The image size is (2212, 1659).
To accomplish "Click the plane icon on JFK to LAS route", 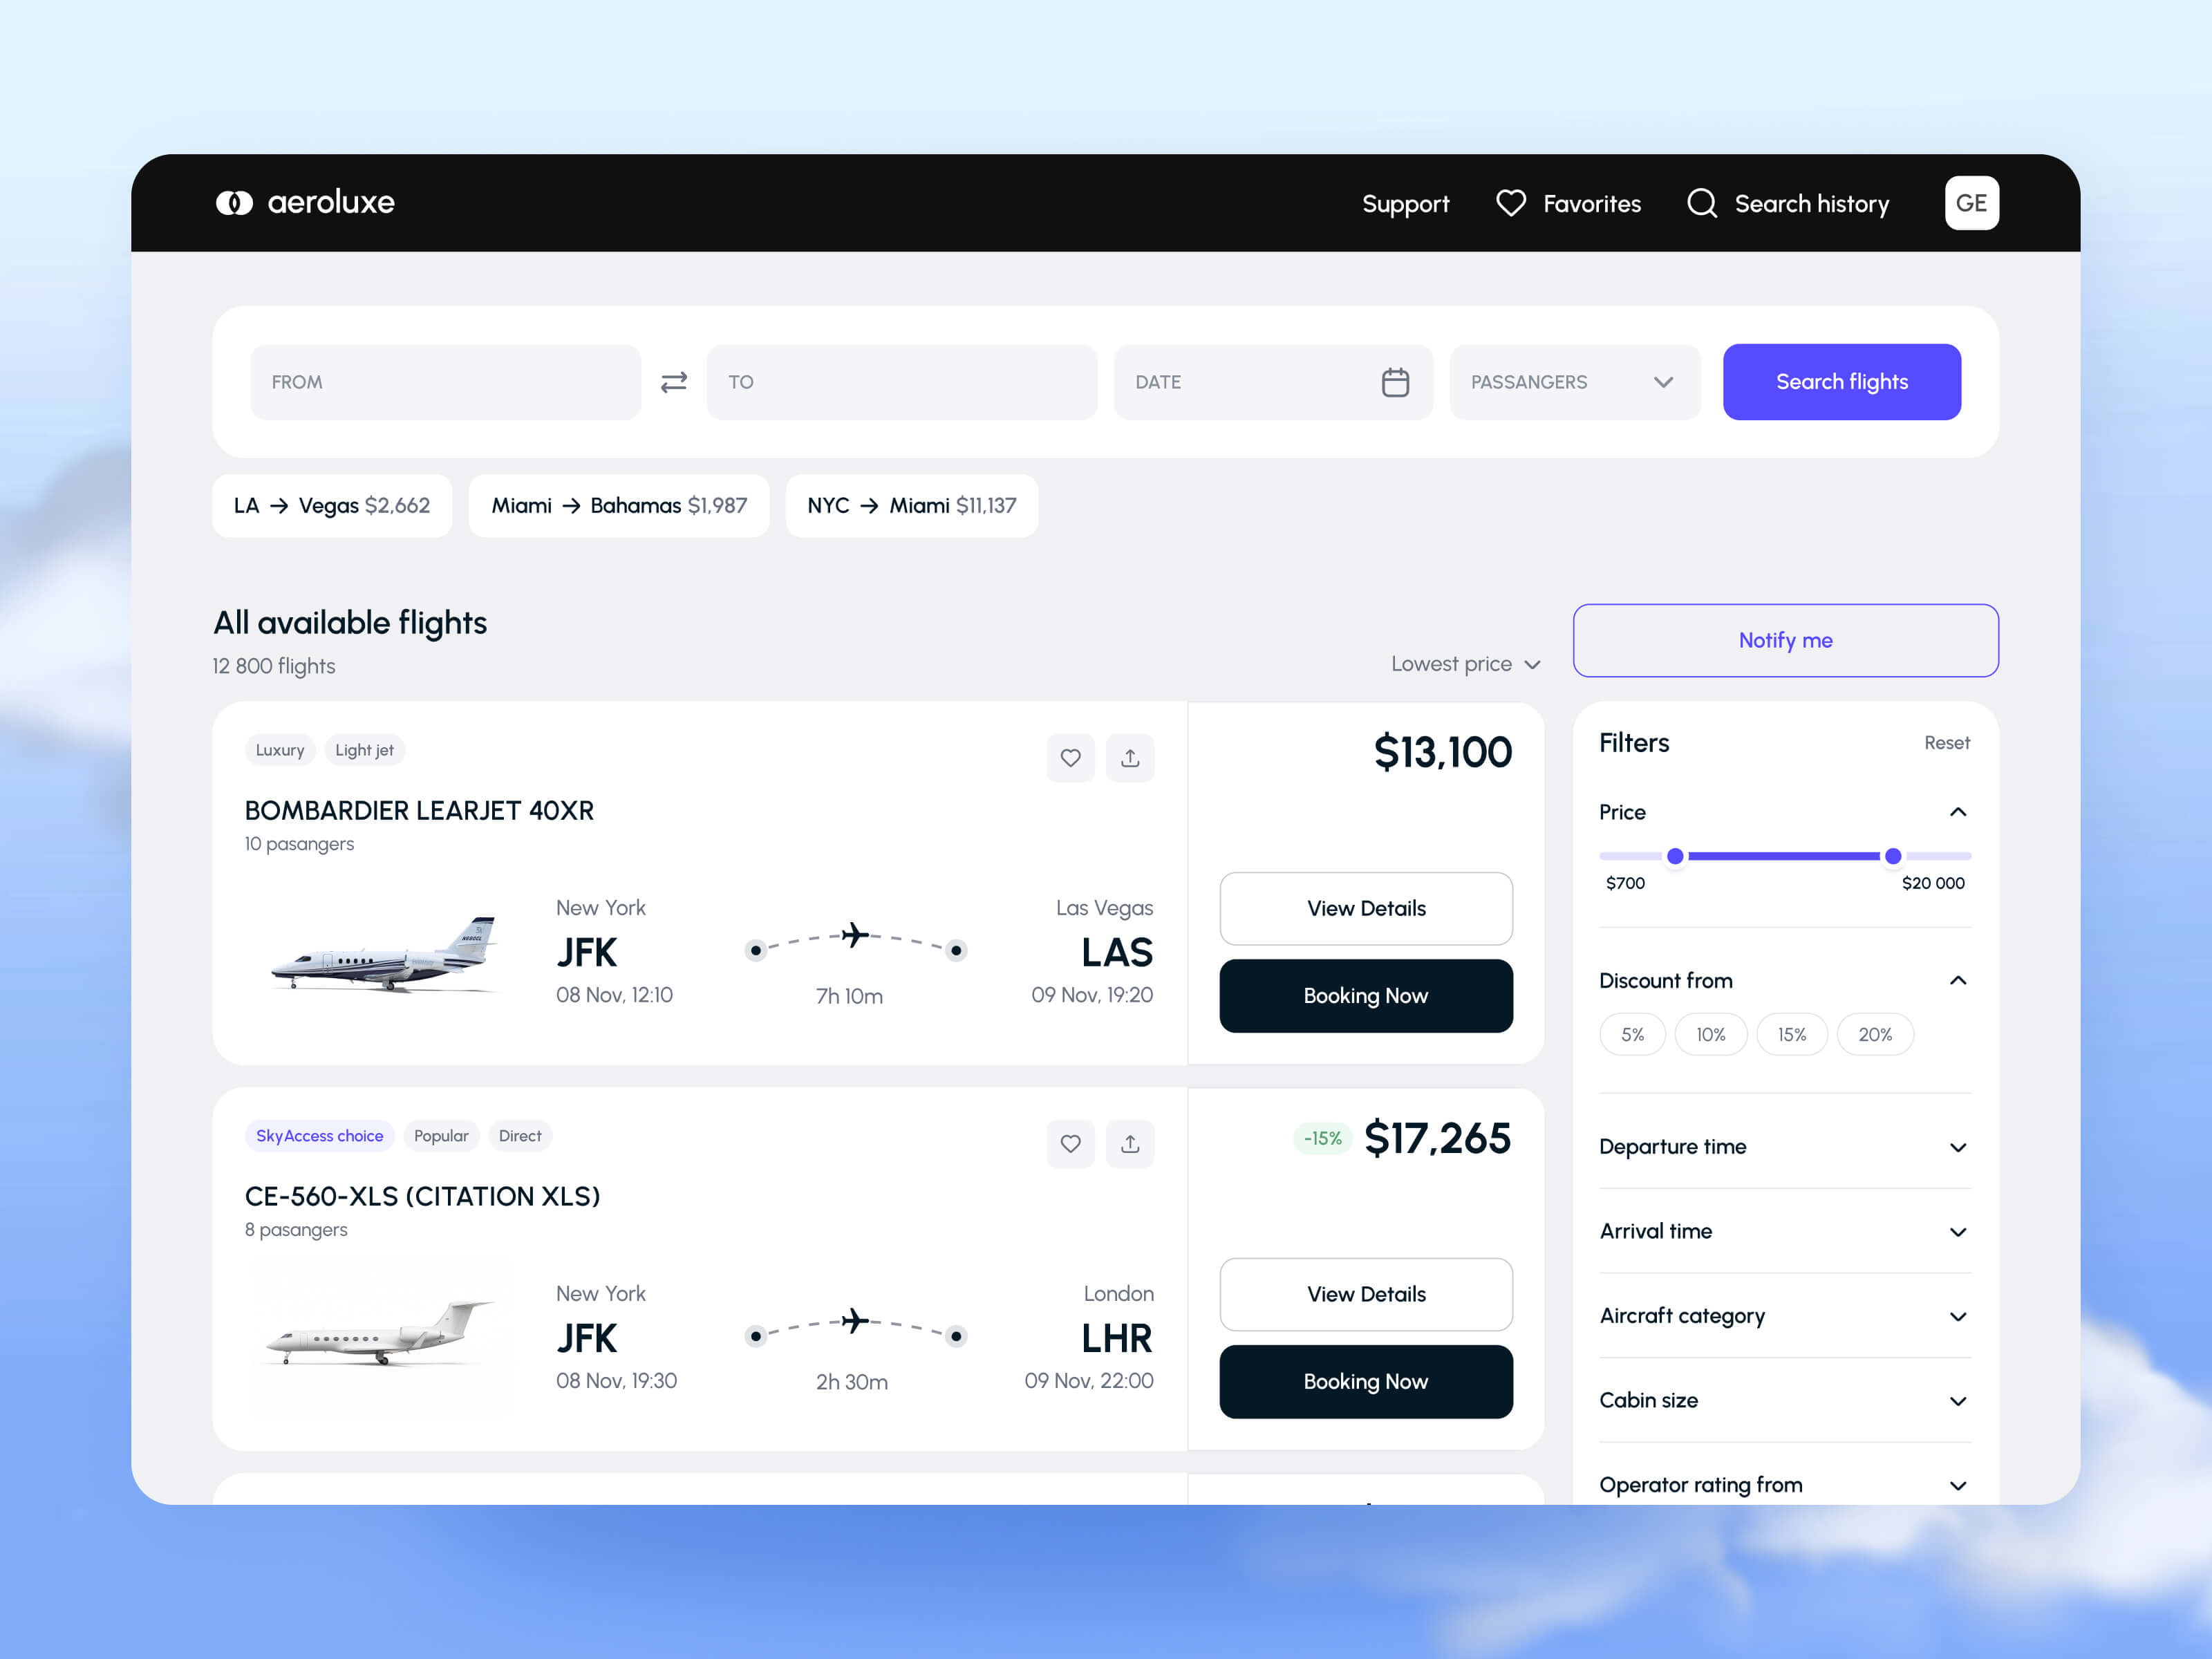I will tap(854, 935).
